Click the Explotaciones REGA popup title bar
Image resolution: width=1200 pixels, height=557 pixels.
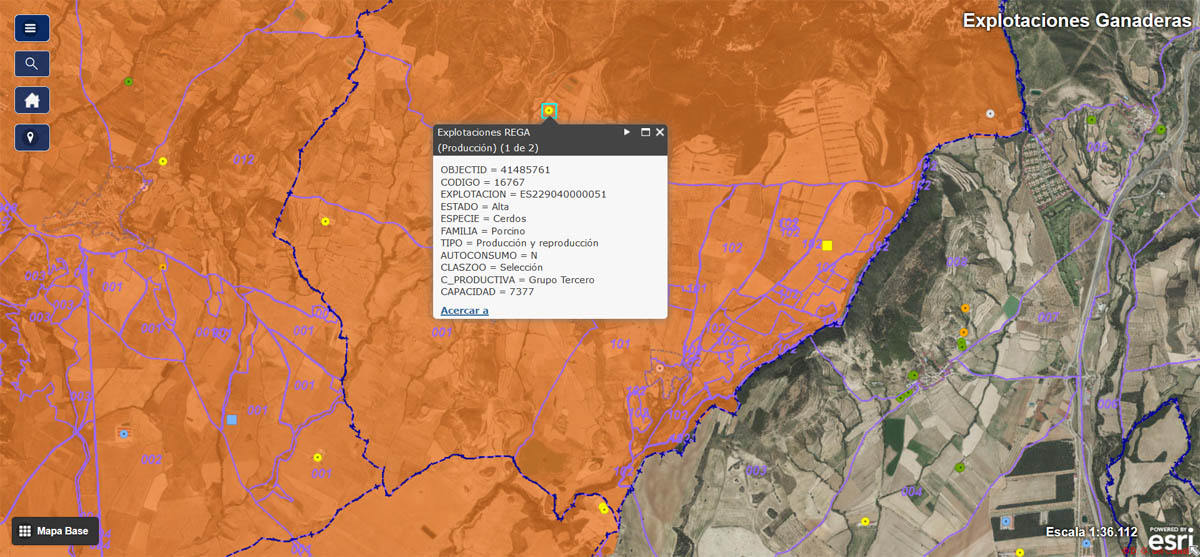[x=520, y=132]
